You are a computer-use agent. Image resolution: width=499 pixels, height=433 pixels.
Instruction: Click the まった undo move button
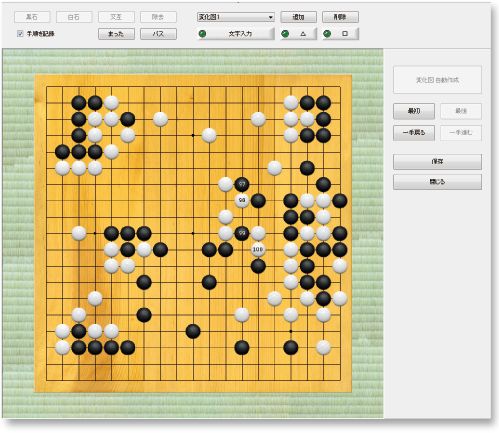[116, 34]
